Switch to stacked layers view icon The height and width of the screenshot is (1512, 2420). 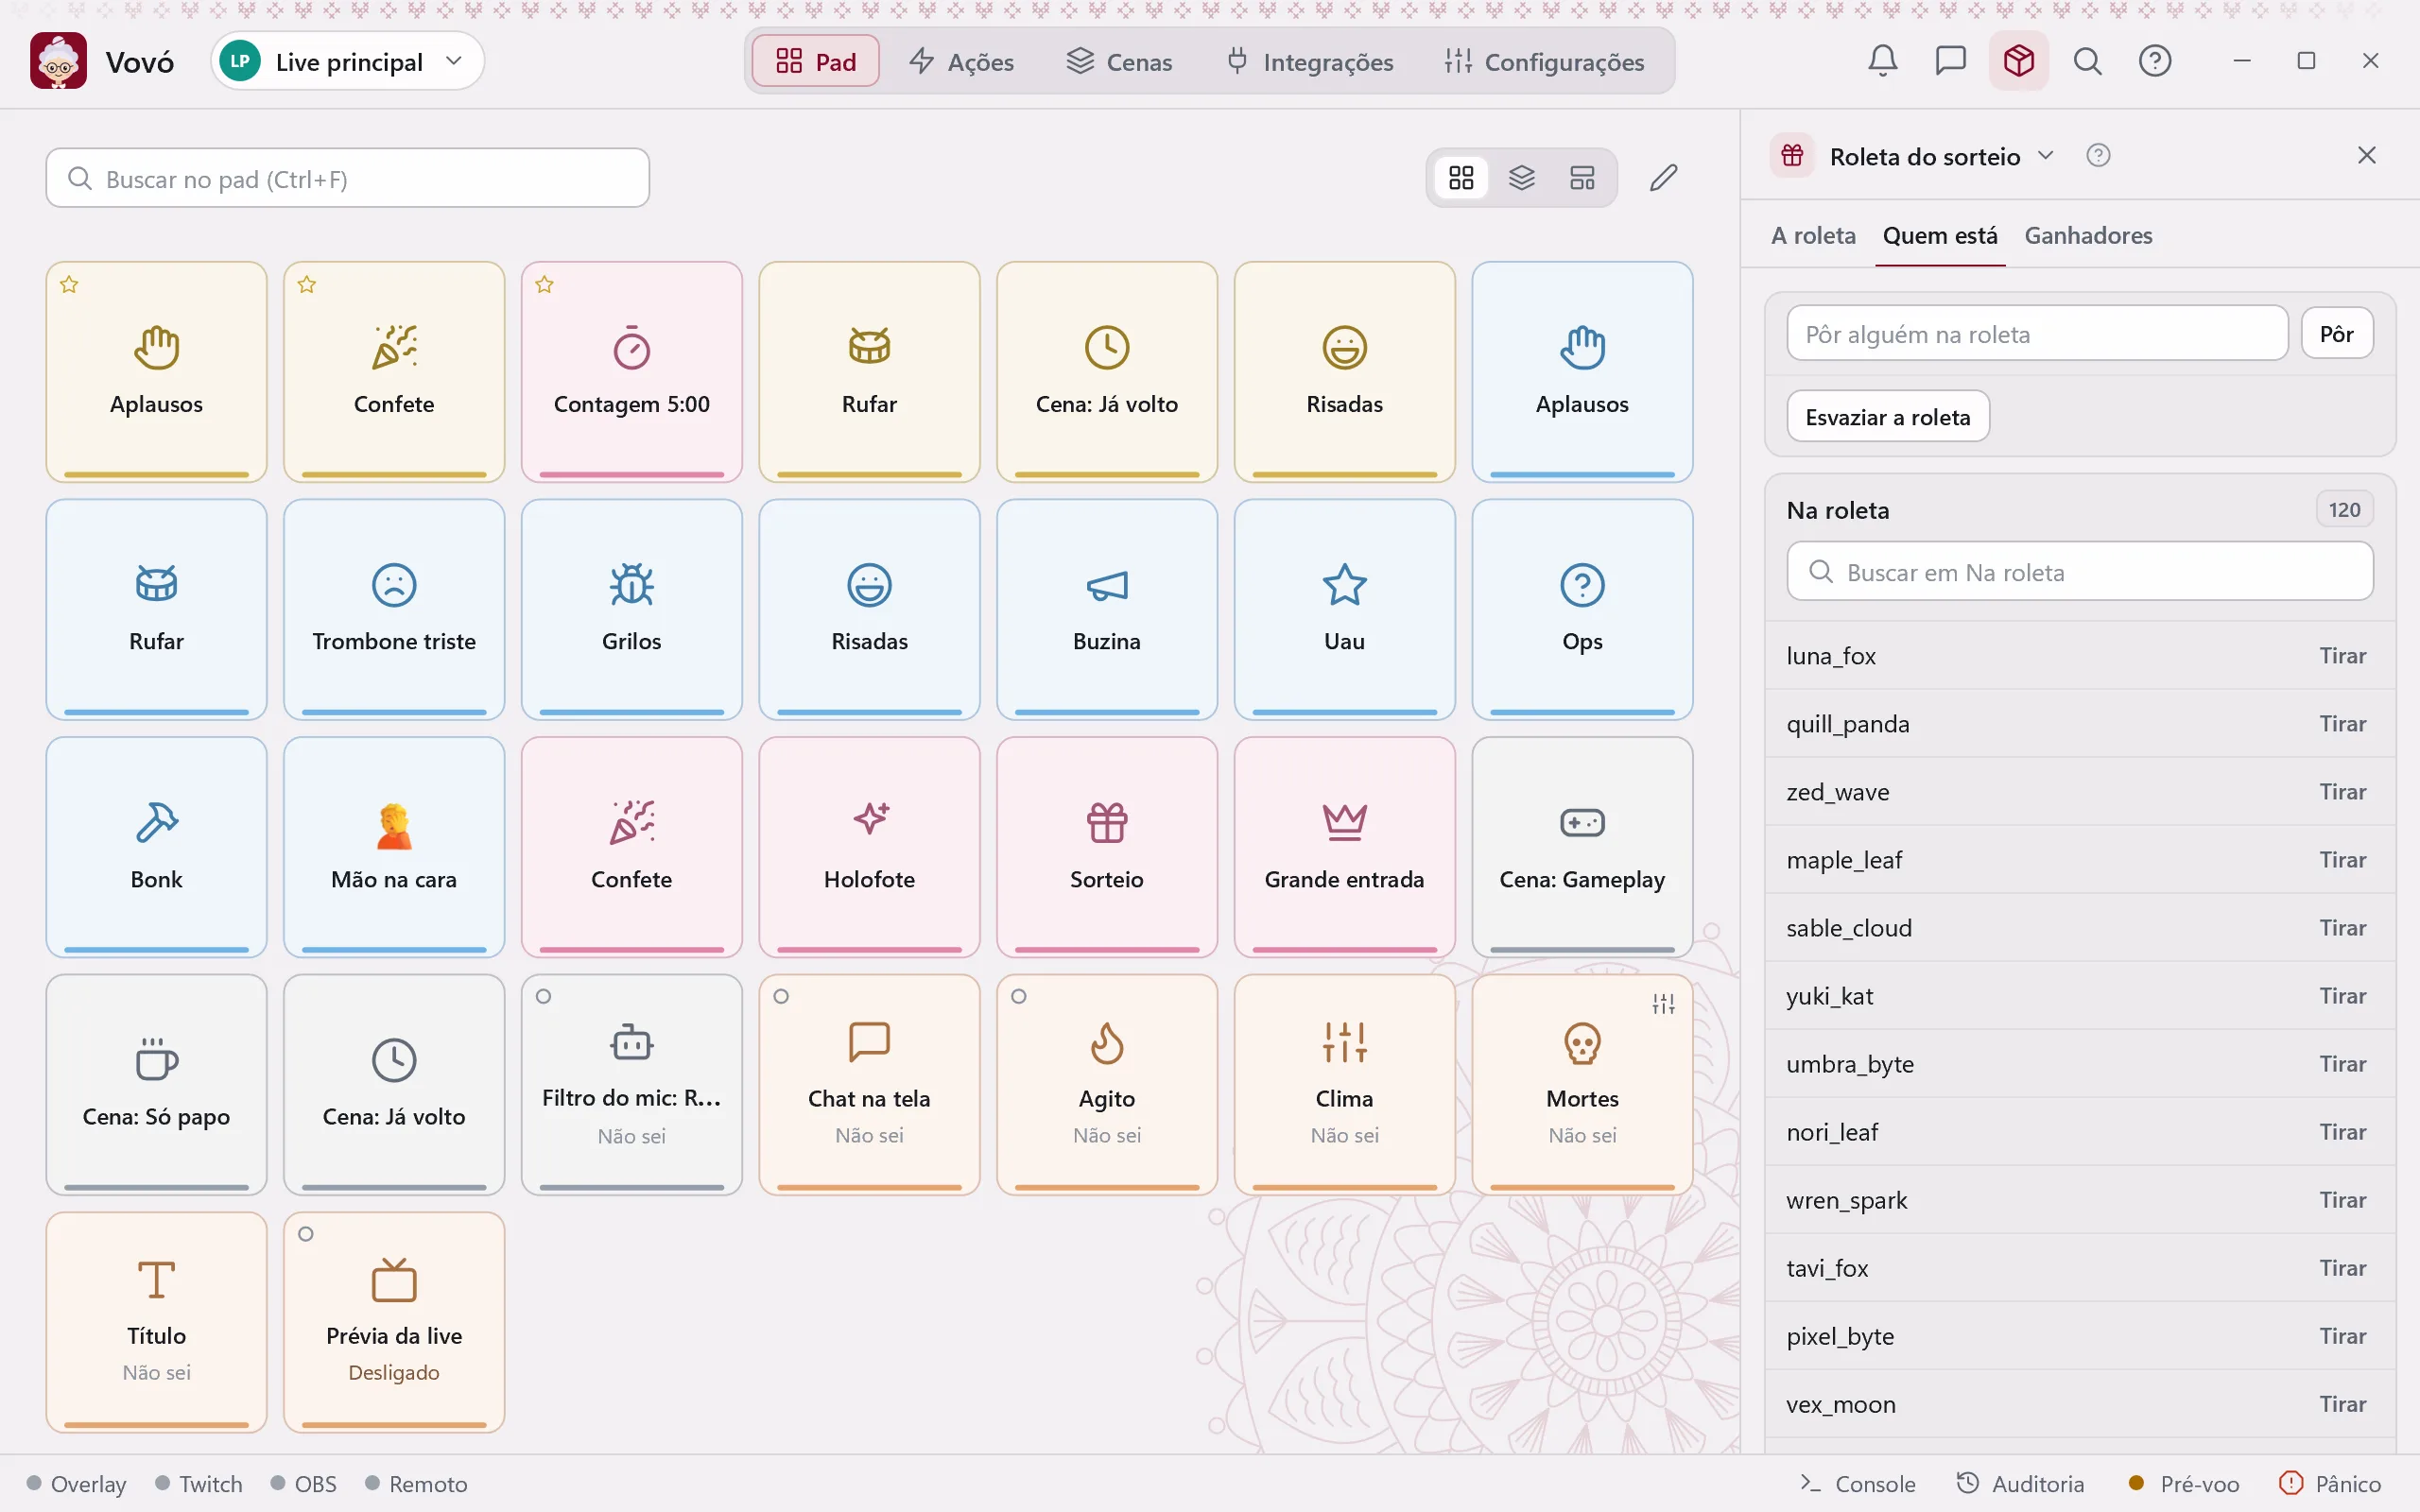1521,178
